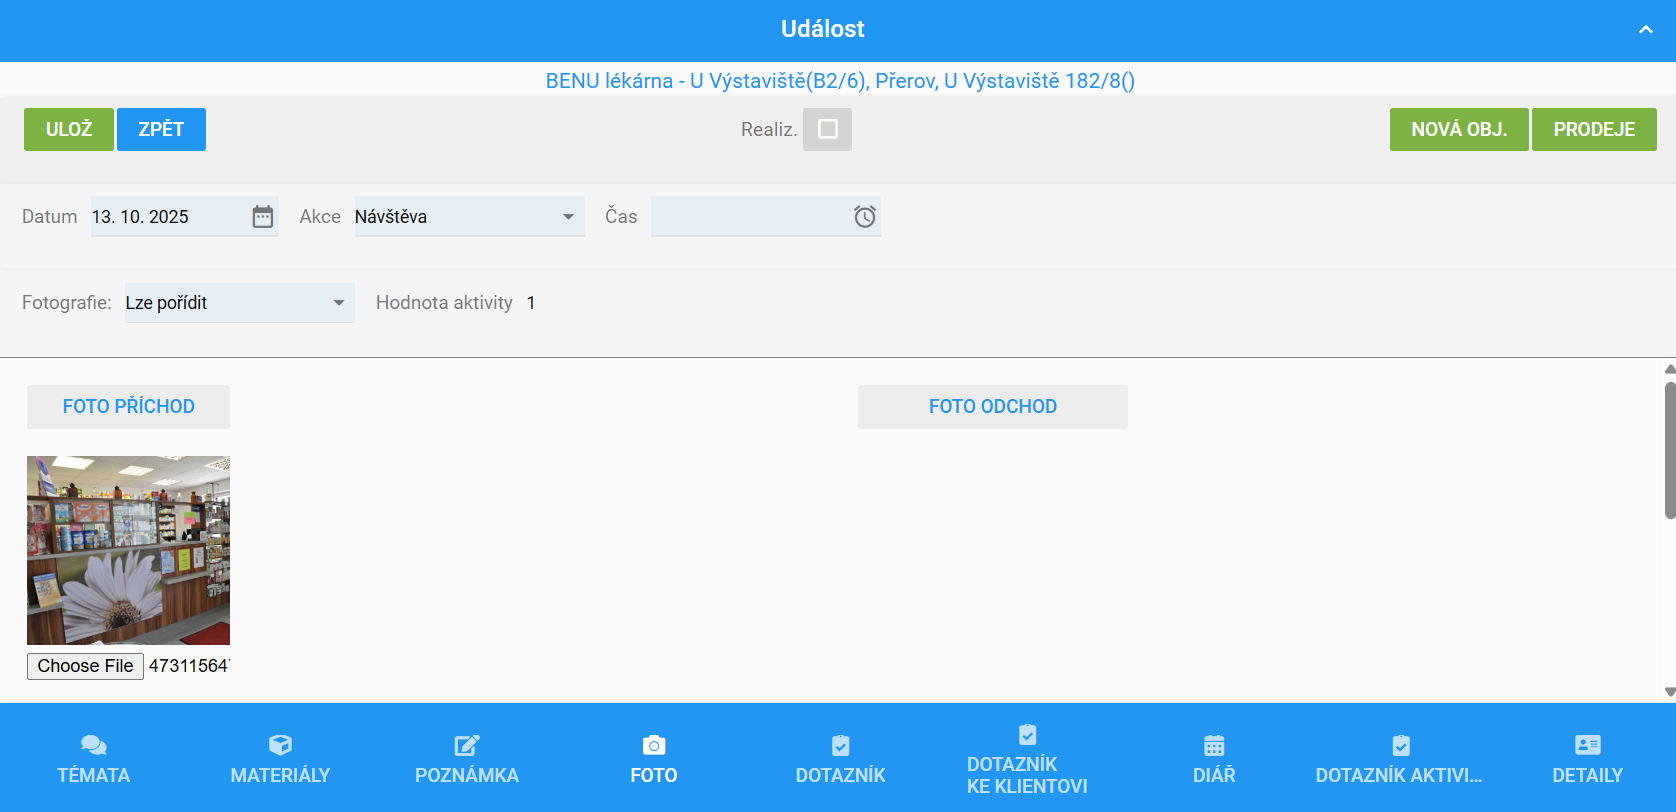Image resolution: width=1676 pixels, height=812 pixels.
Task: Toggle the Realiz. checkbox
Action: pos(827,129)
